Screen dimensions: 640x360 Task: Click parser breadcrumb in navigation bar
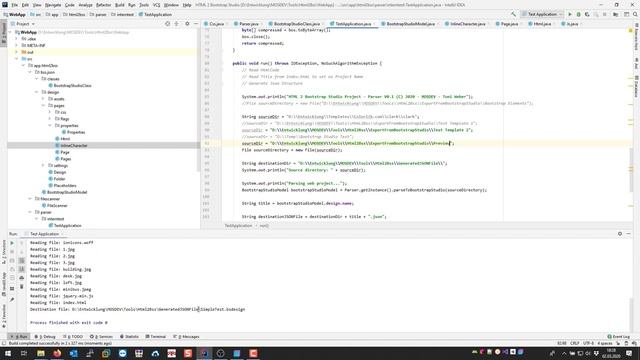(x=98, y=15)
